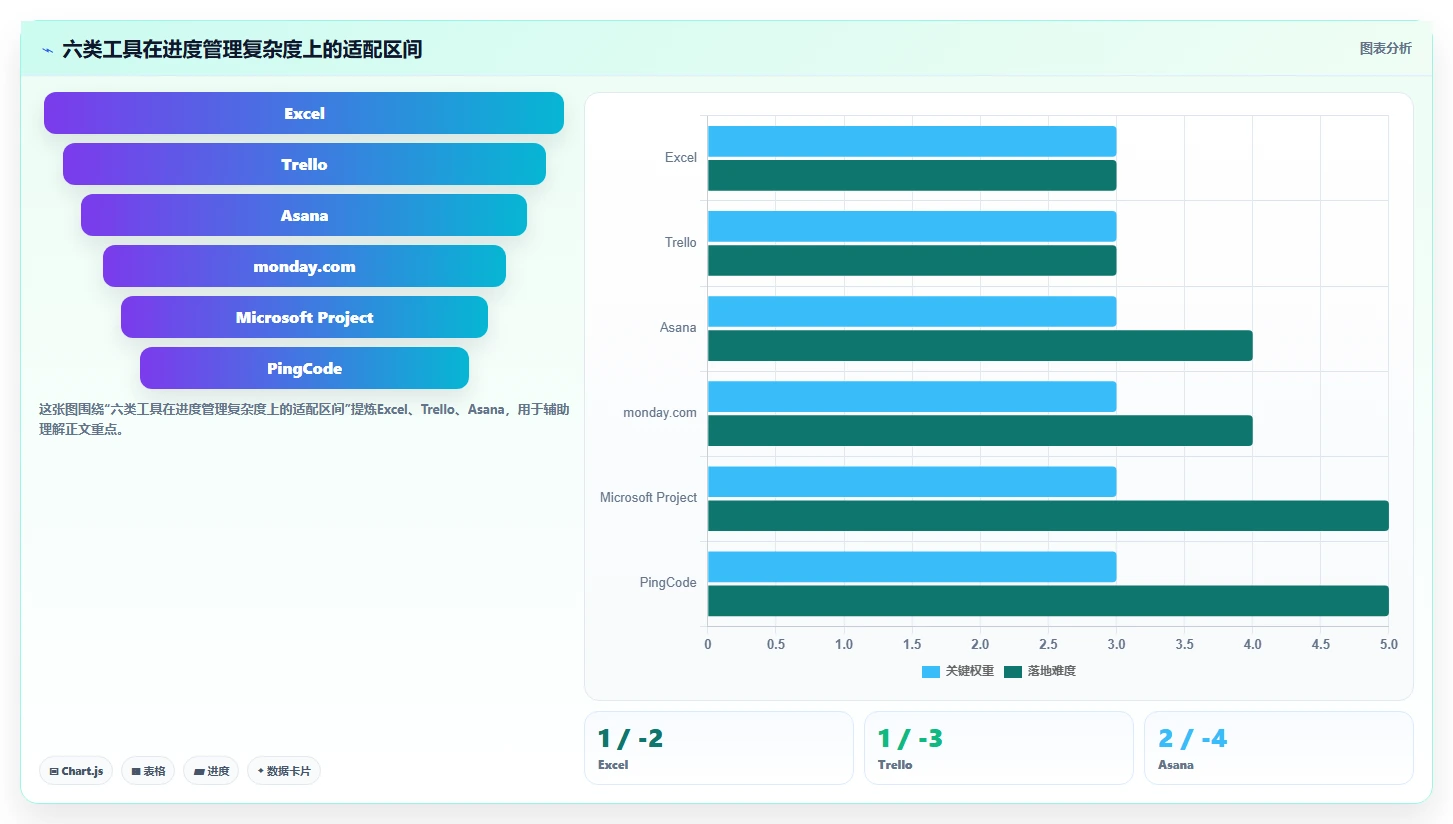The height and width of the screenshot is (824, 1453).
Task: Click the 3.5 tick on the x-axis
Action: coord(1184,644)
